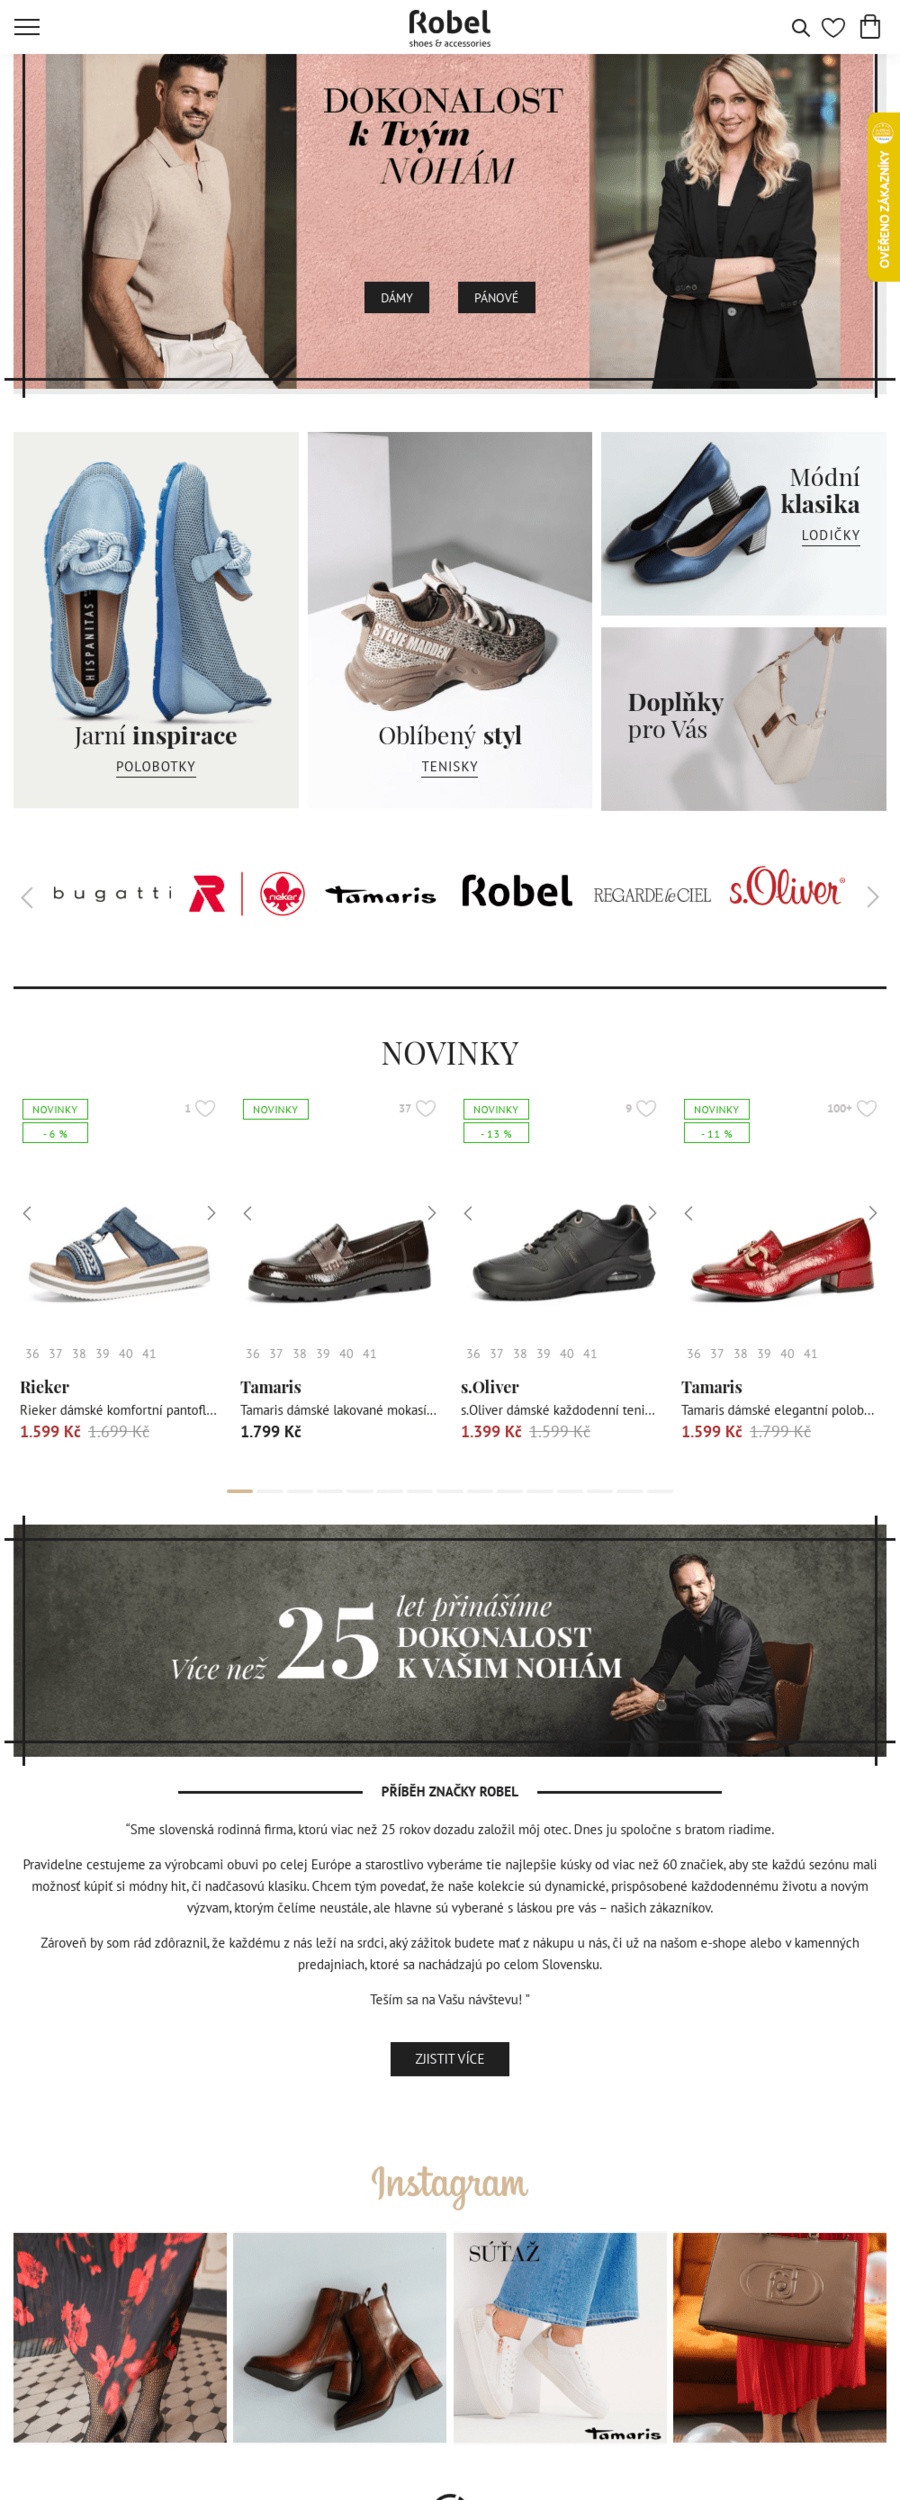Viewport: 900px width, 2500px height.
Task: Open the Tamaris brand logo
Action: click(381, 895)
